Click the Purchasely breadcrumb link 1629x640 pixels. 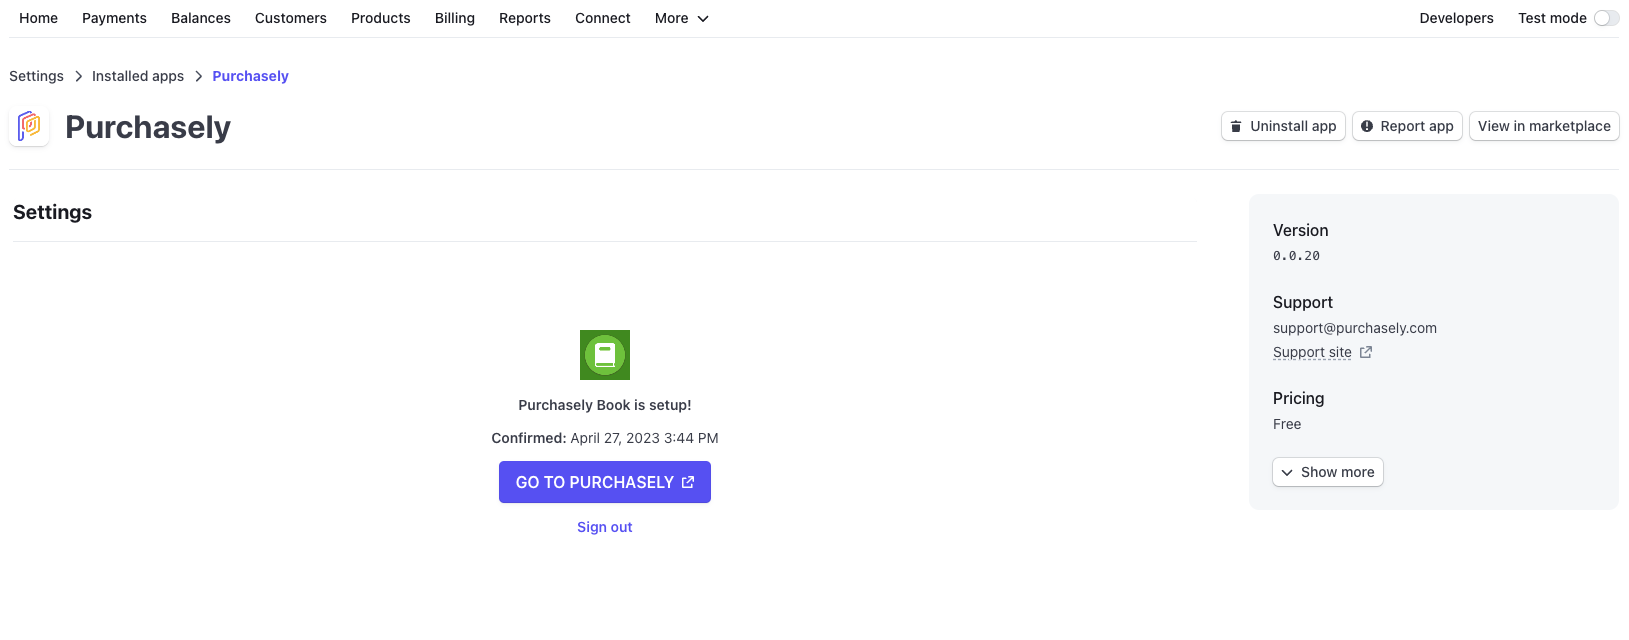click(250, 76)
